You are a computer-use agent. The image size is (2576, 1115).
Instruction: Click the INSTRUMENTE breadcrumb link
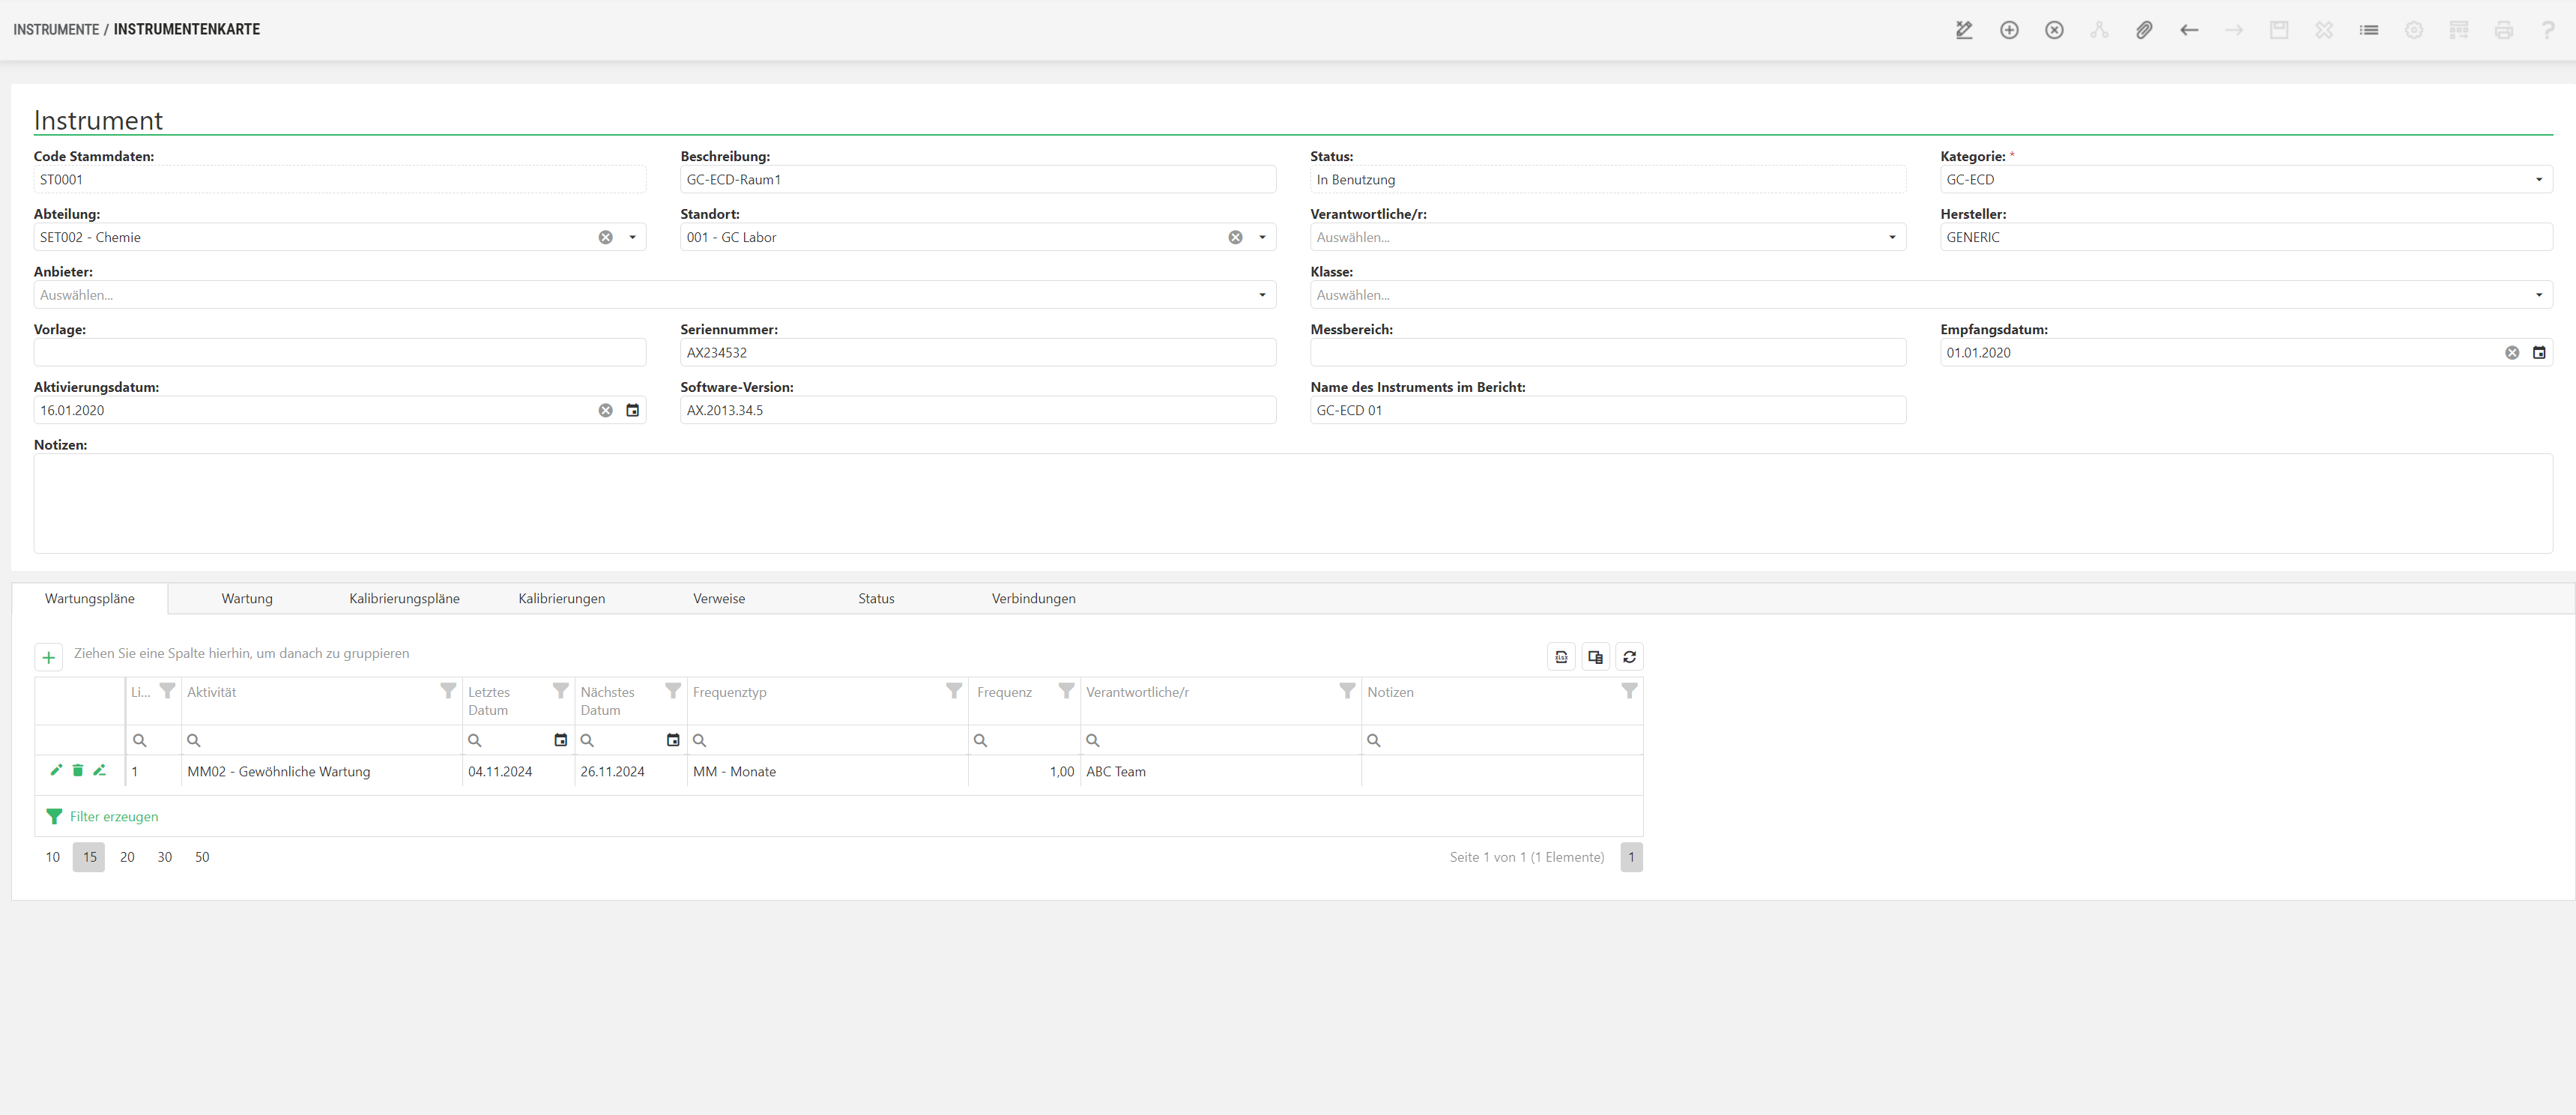tap(56, 30)
